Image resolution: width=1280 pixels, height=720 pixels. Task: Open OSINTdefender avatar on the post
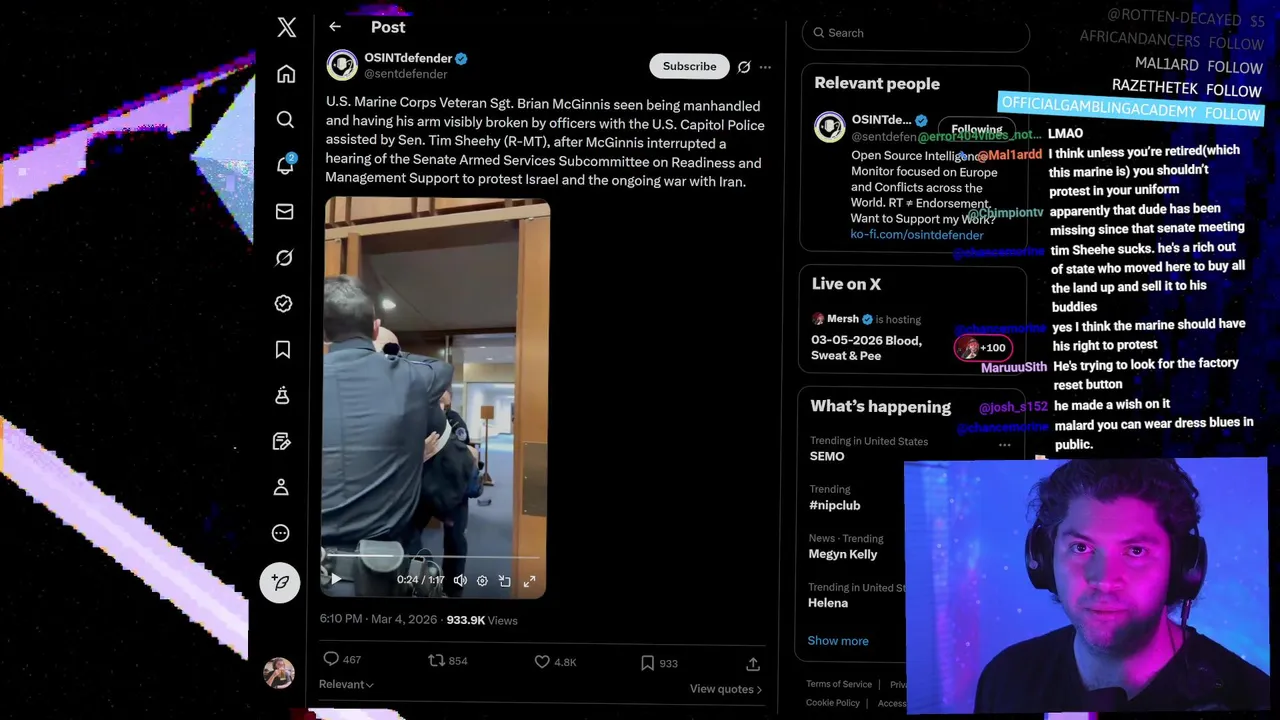point(342,65)
